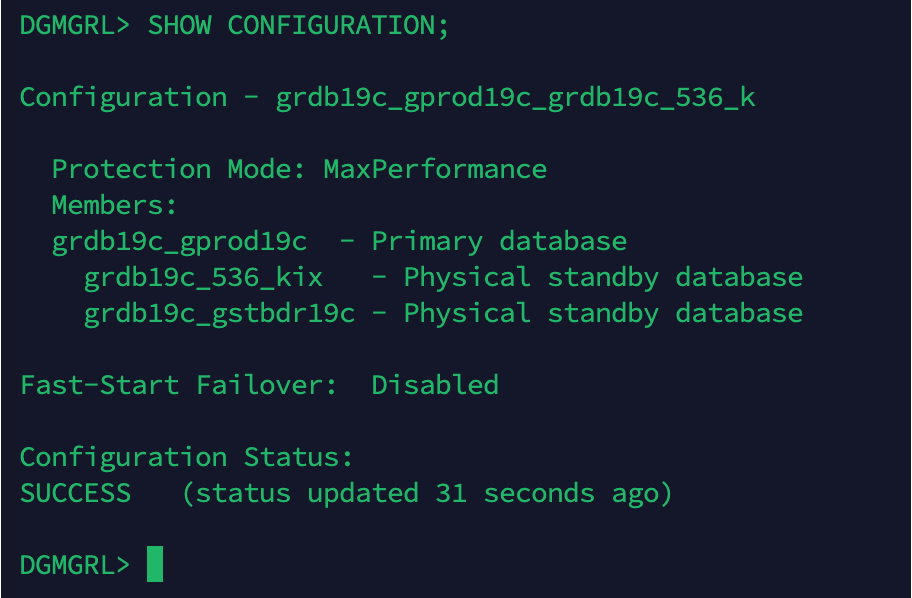The width and height of the screenshot is (912, 598).
Task: Click the word Configuration in the header line
Action: [x=123, y=97]
